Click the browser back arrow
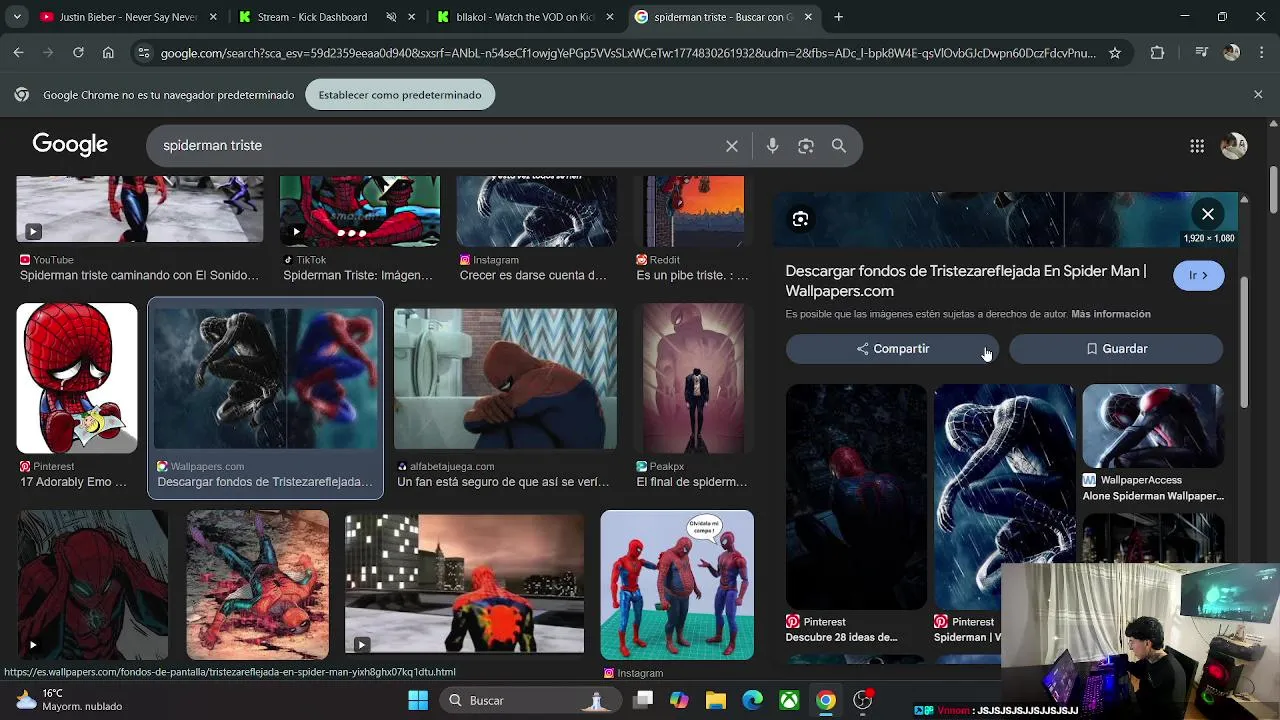 click(x=18, y=53)
